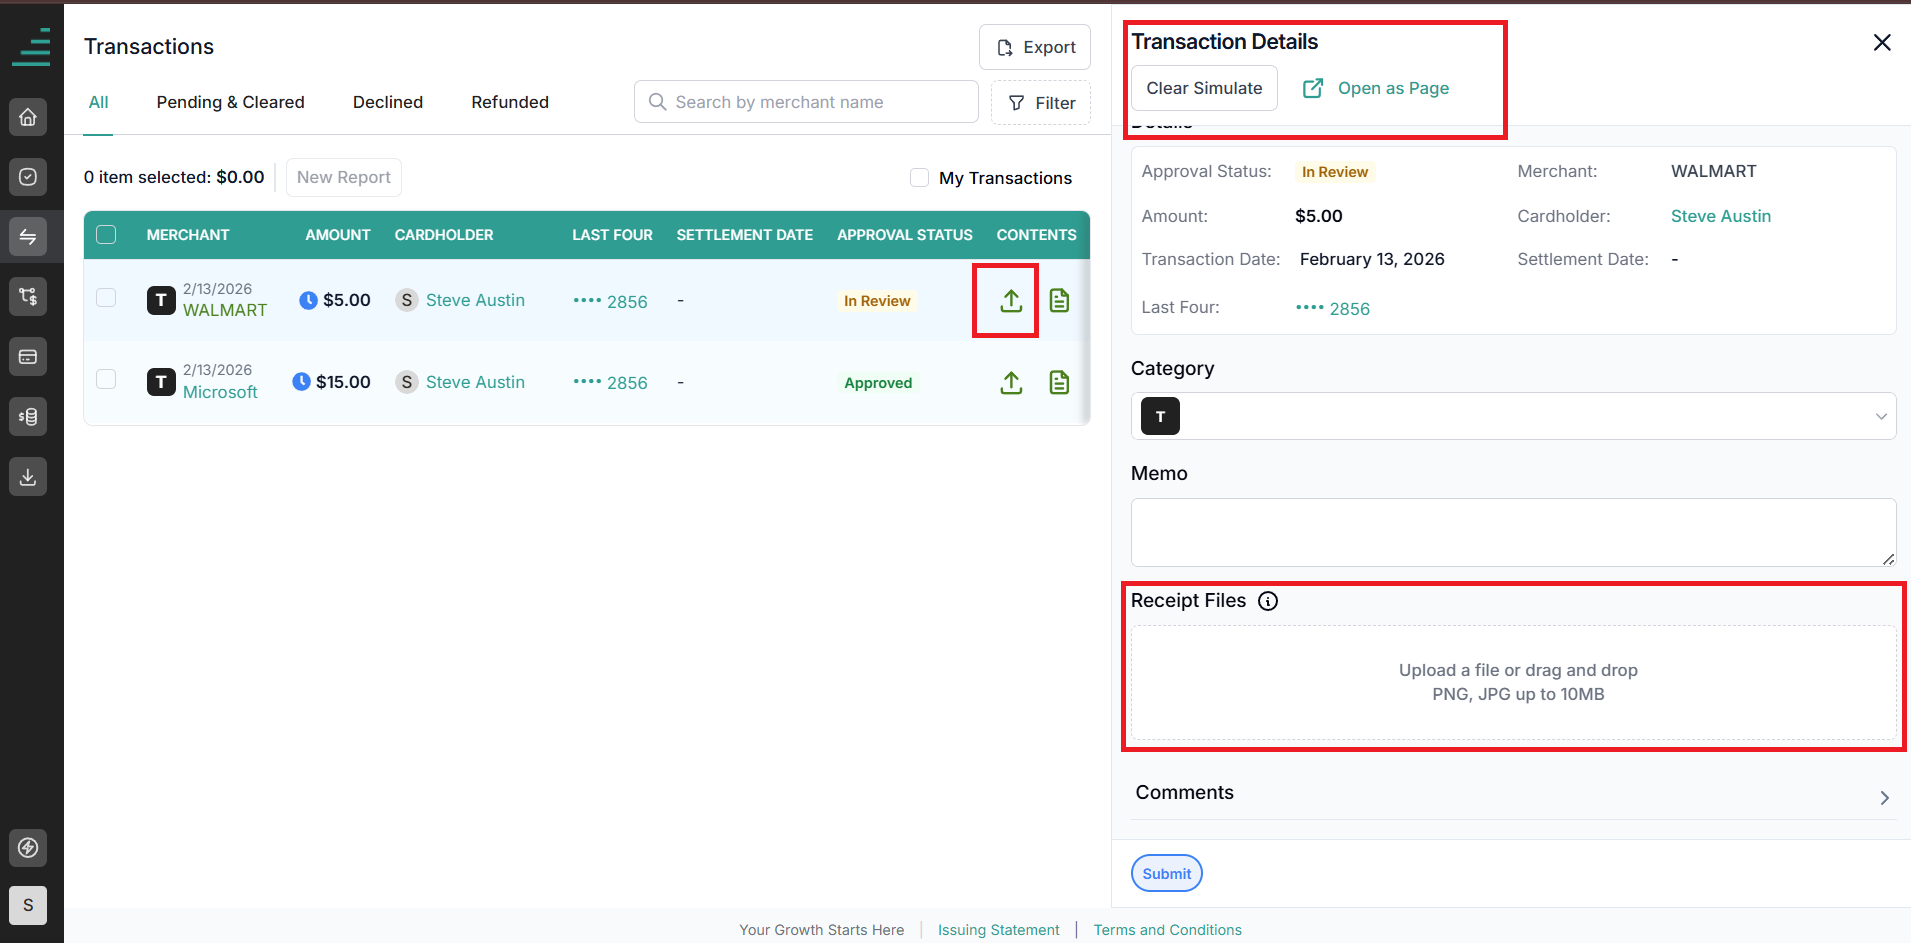The height and width of the screenshot is (943, 1911).
Task: Click upload receipt icon for WALMART row
Action: [1011, 300]
